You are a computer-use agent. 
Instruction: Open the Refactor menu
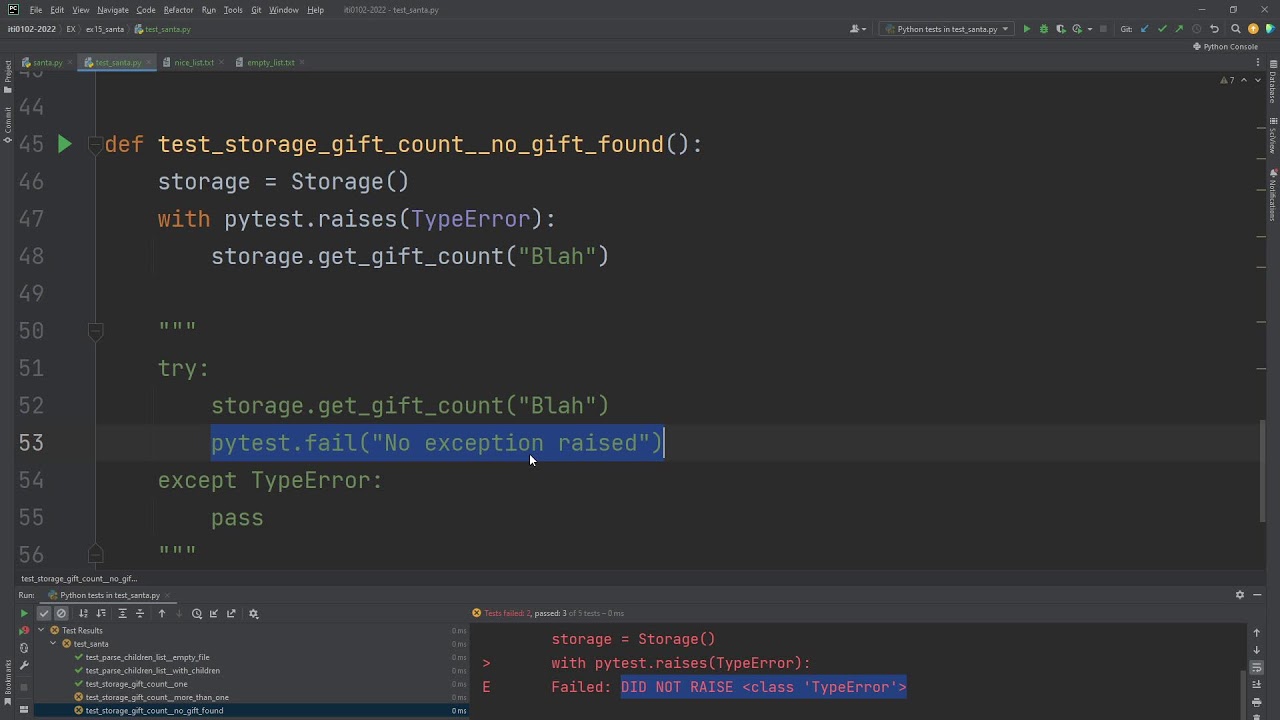pyautogui.click(x=178, y=10)
